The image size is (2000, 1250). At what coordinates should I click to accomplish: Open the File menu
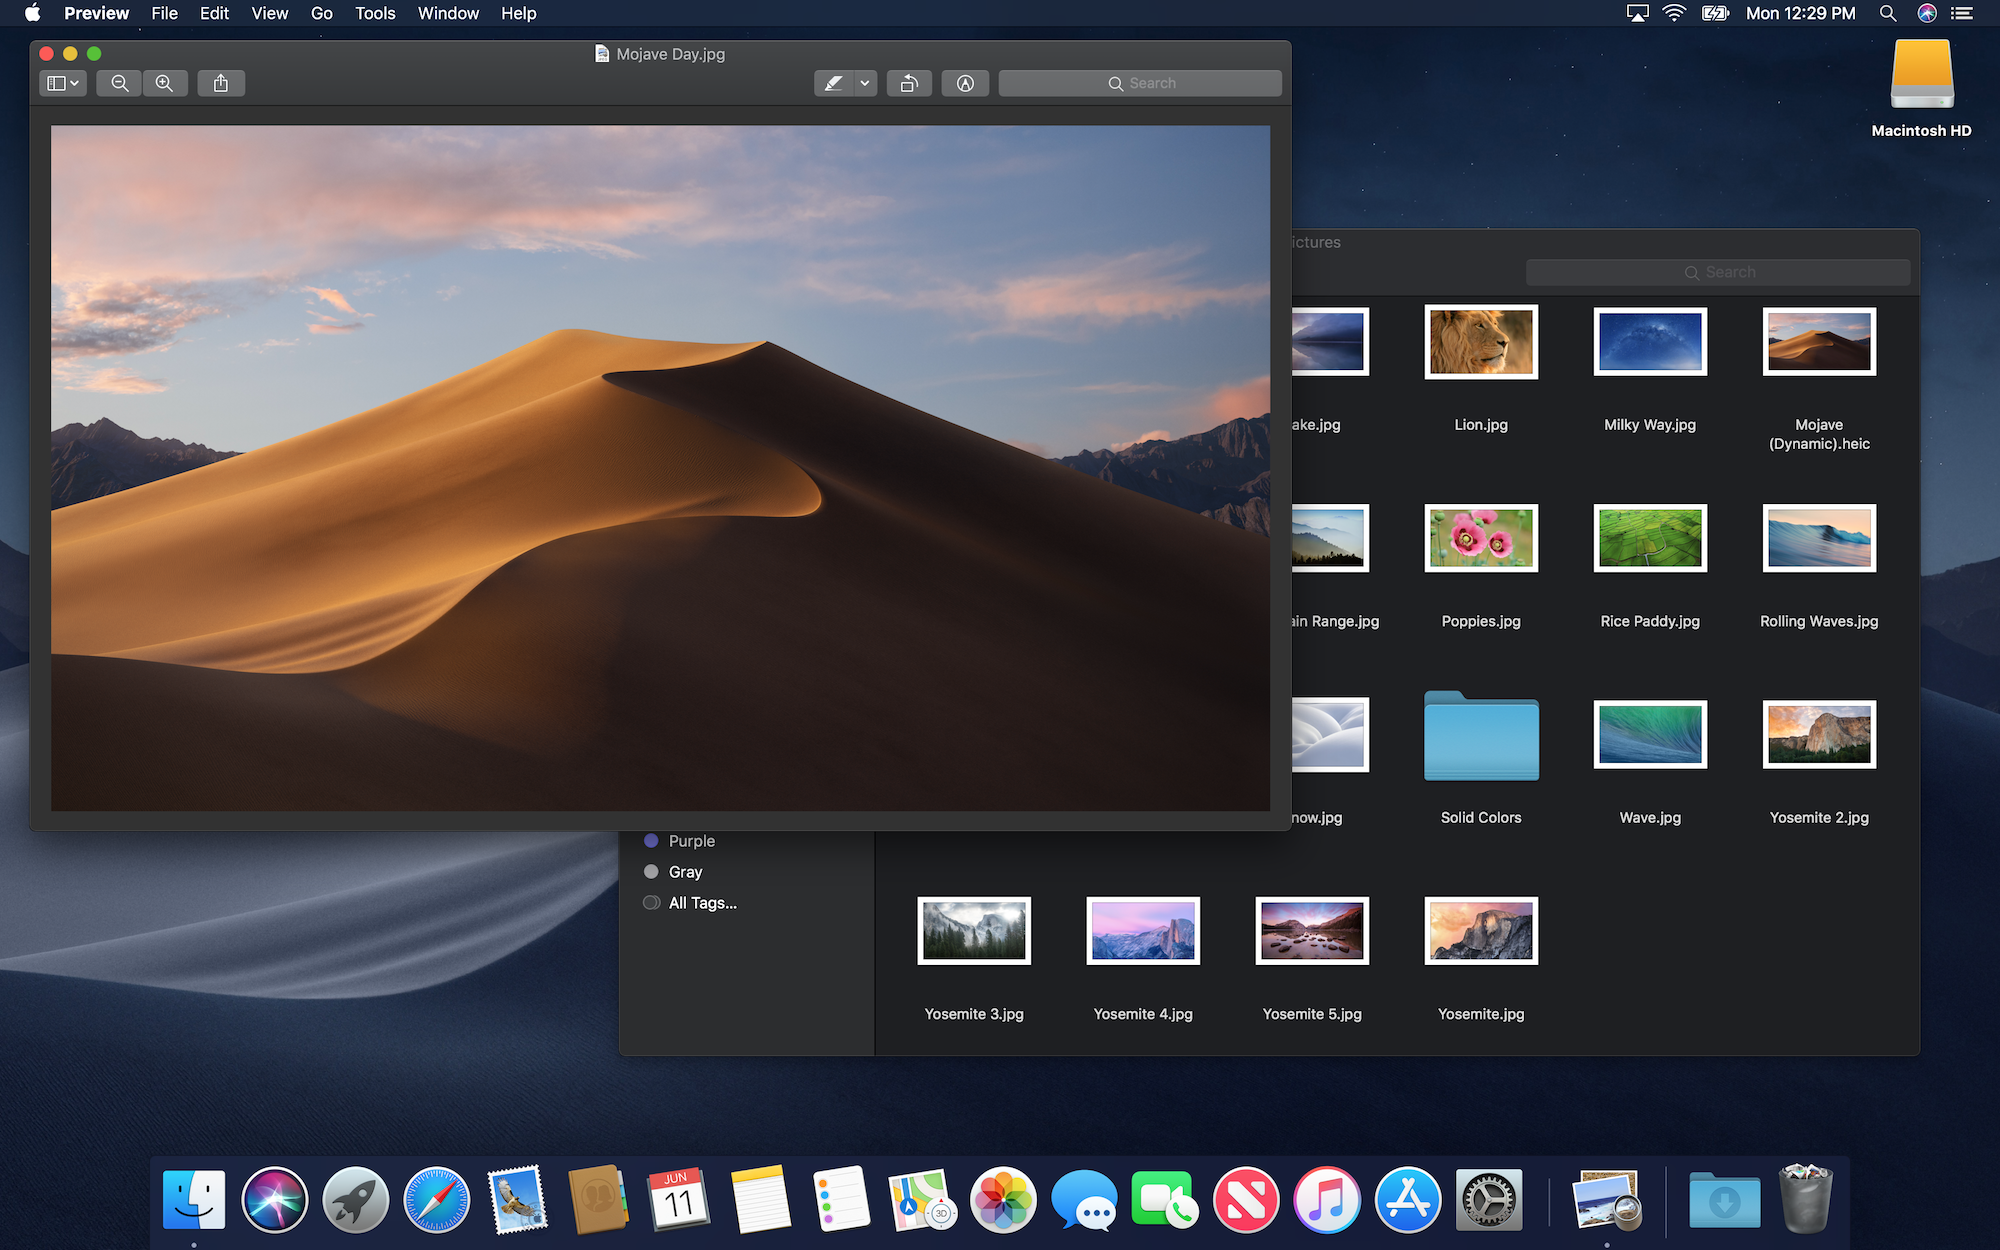click(165, 13)
